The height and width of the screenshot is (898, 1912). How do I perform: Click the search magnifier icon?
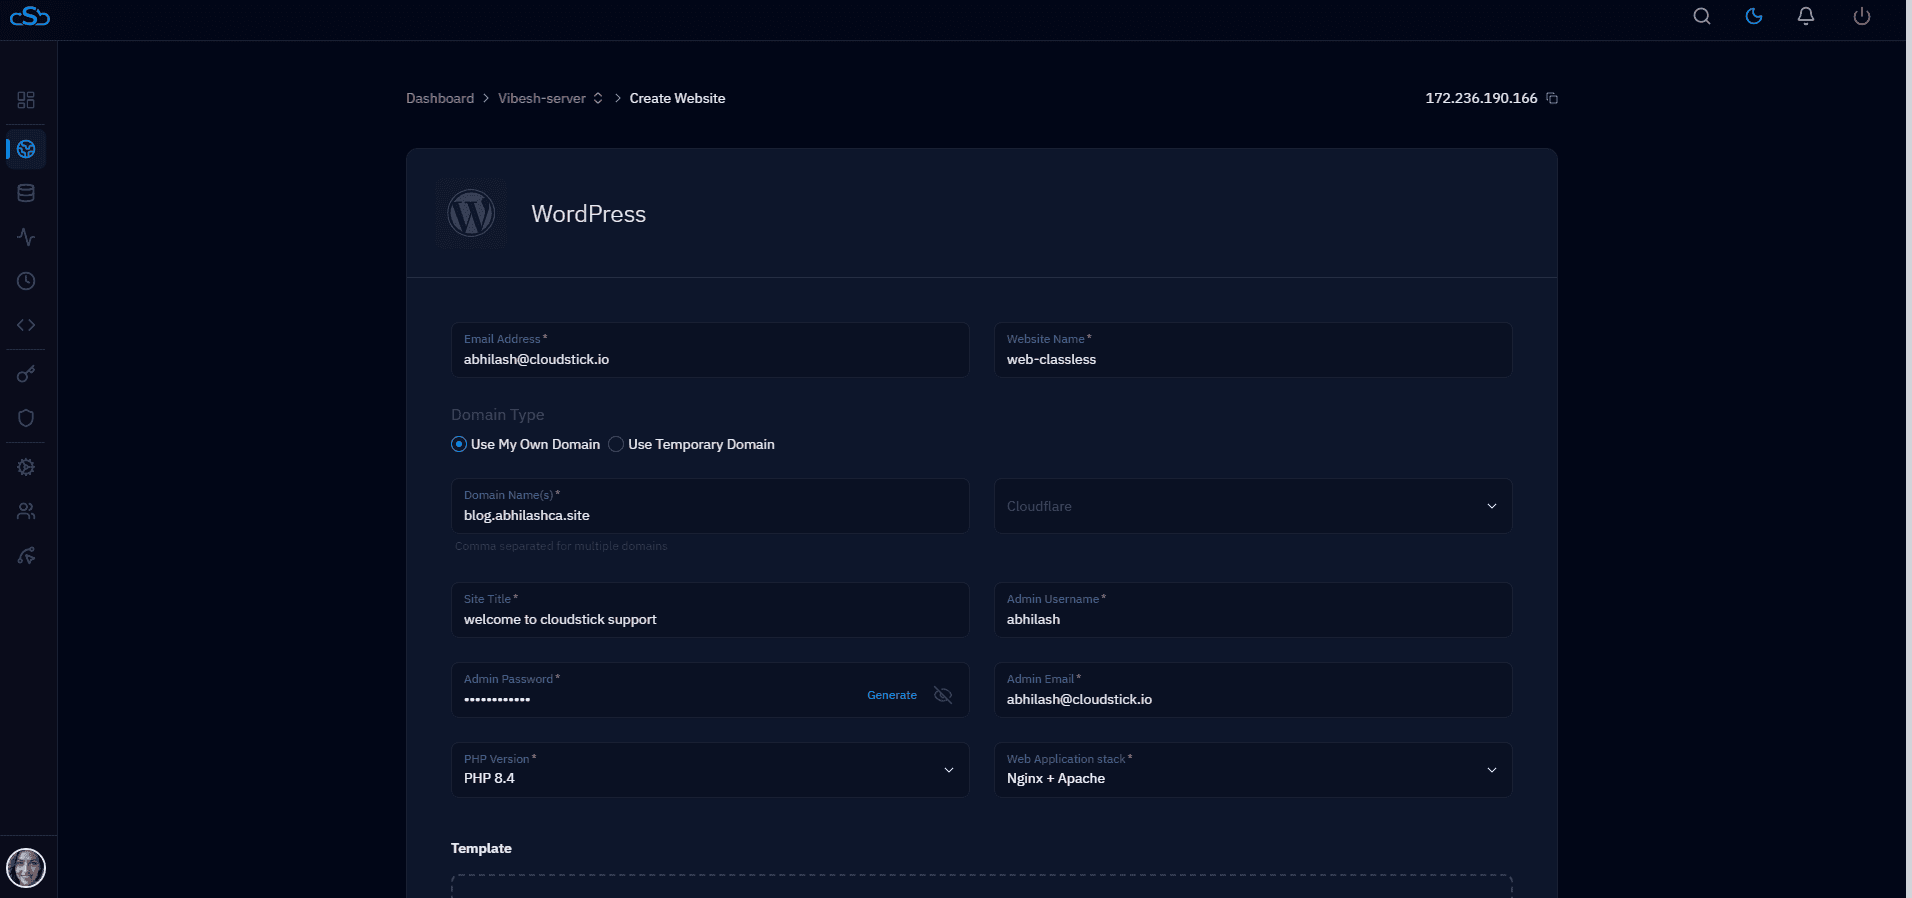tap(1702, 16)
